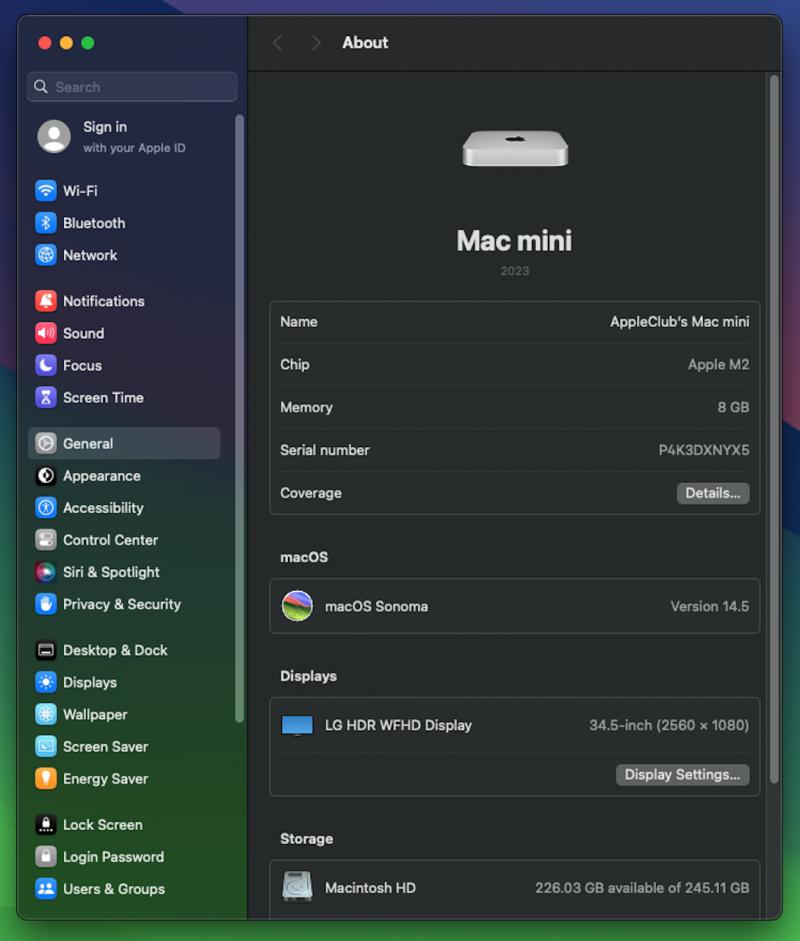
Task: Click the Sound speaker icon
Action: [46, 333]
